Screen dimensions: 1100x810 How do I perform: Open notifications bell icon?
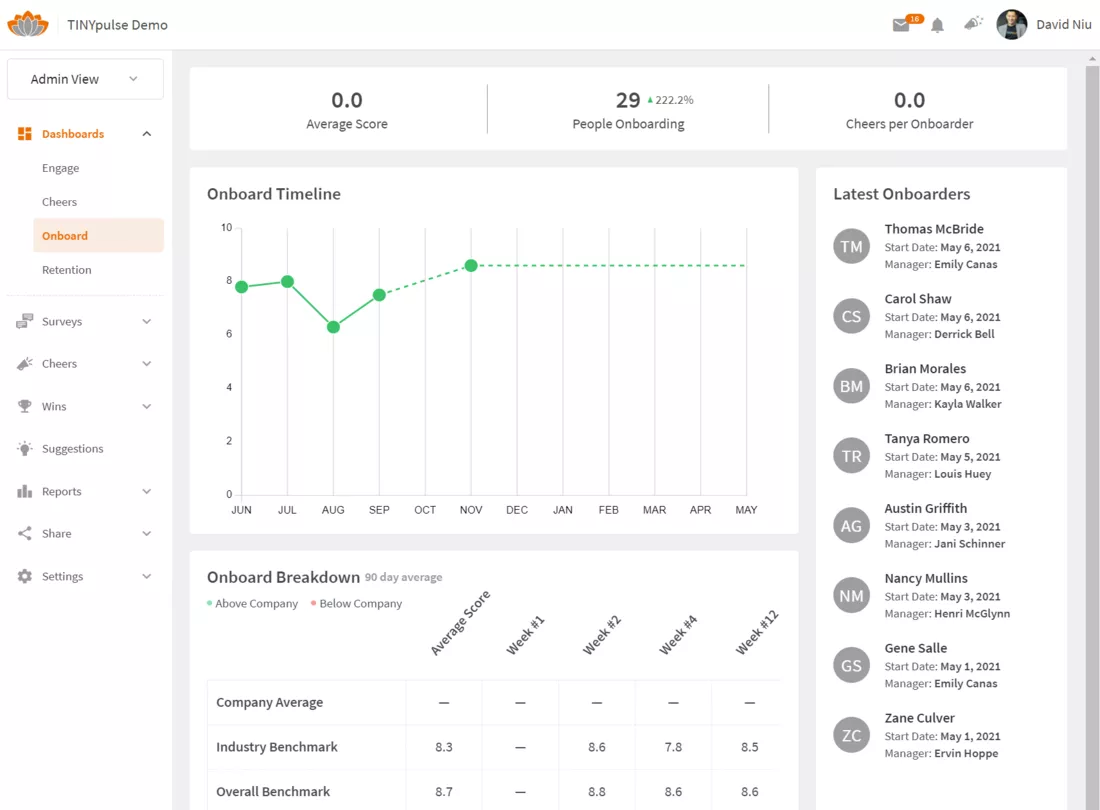(x=937, y=25)
